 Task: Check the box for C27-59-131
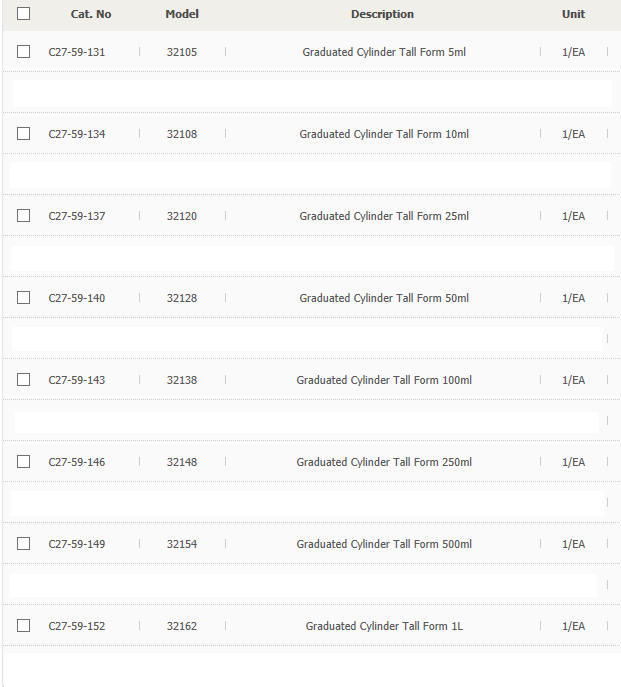(x=23, y=52)
